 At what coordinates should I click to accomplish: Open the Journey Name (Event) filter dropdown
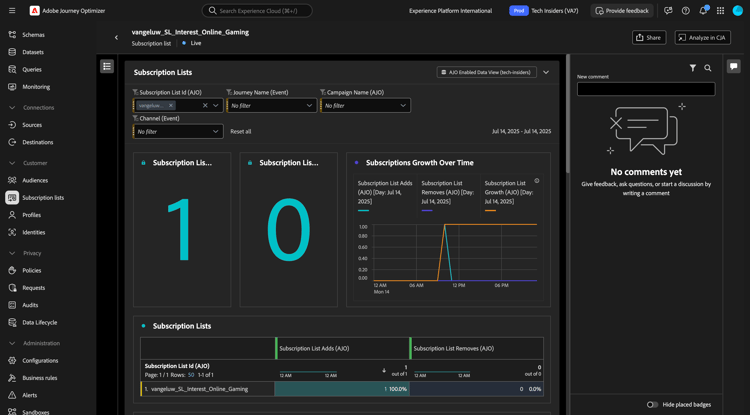(271, 105)
